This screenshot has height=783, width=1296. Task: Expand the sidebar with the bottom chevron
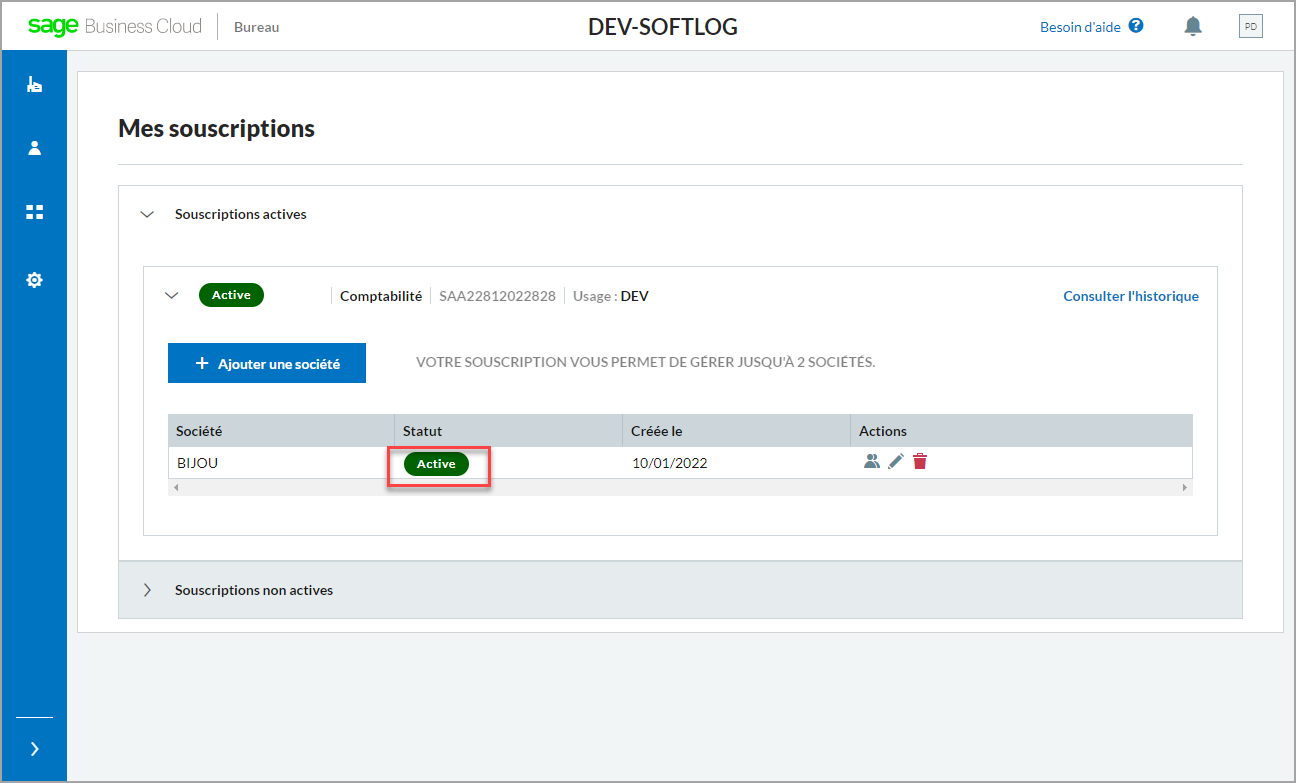coord(34,749)
